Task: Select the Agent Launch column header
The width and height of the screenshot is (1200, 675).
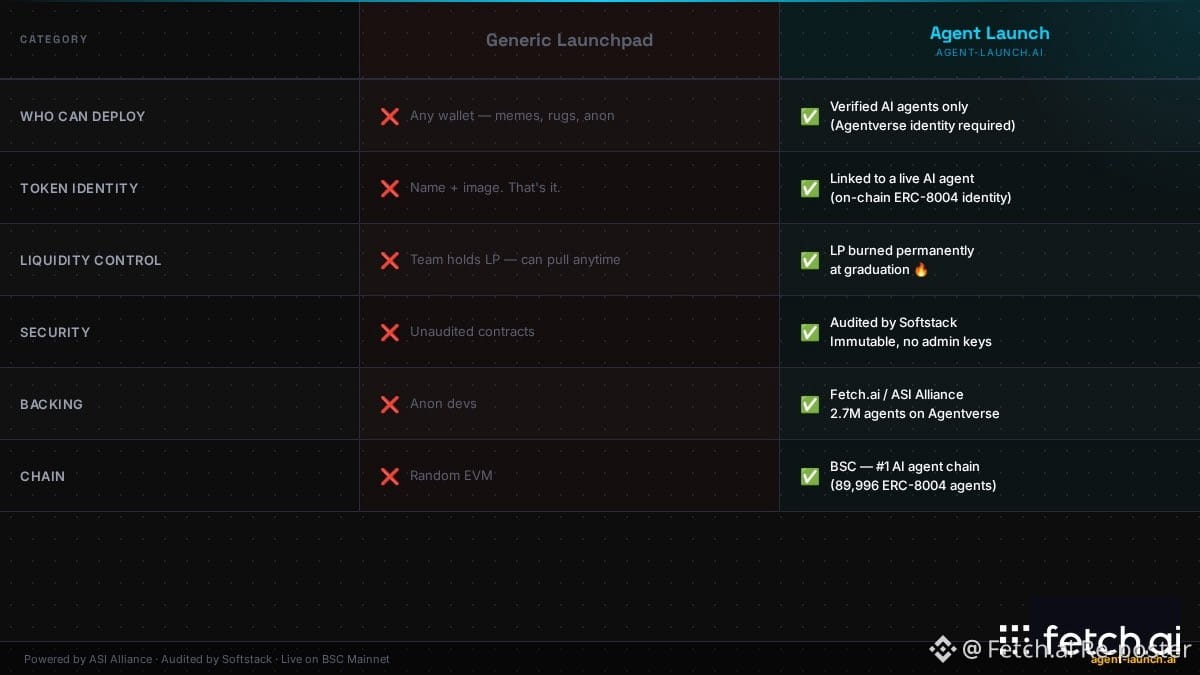Action: 989,33
